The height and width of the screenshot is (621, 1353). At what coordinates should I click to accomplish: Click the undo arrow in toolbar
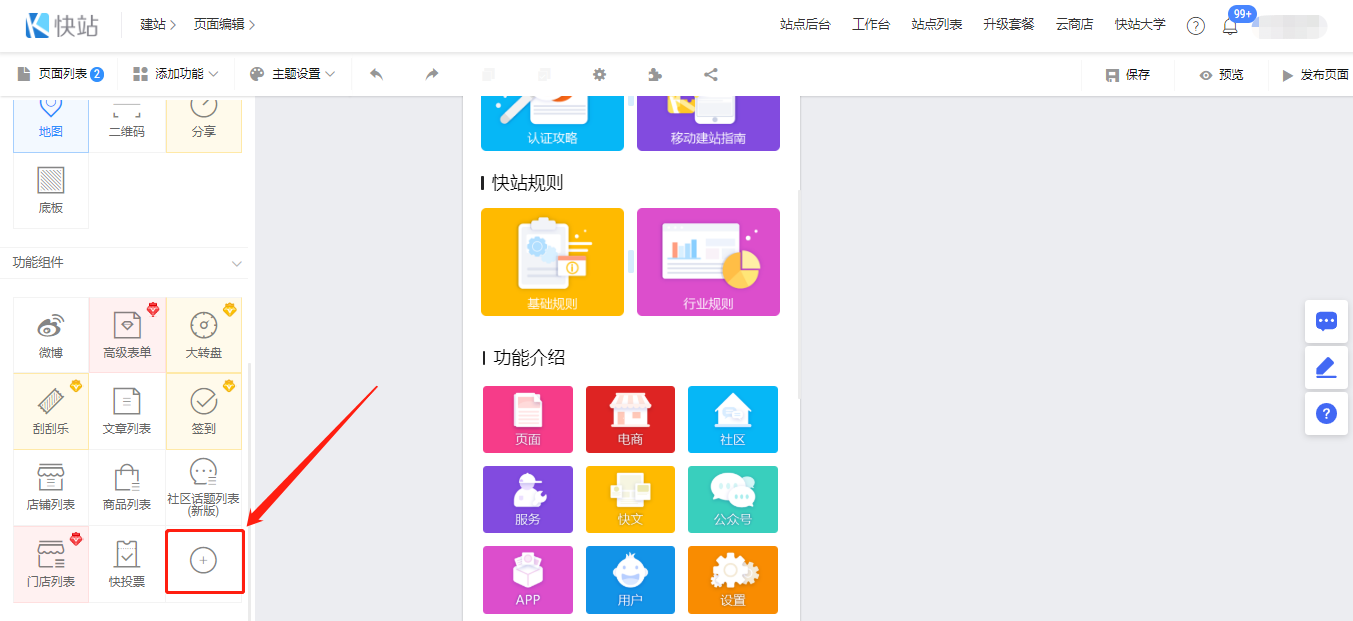pos(377,74)
